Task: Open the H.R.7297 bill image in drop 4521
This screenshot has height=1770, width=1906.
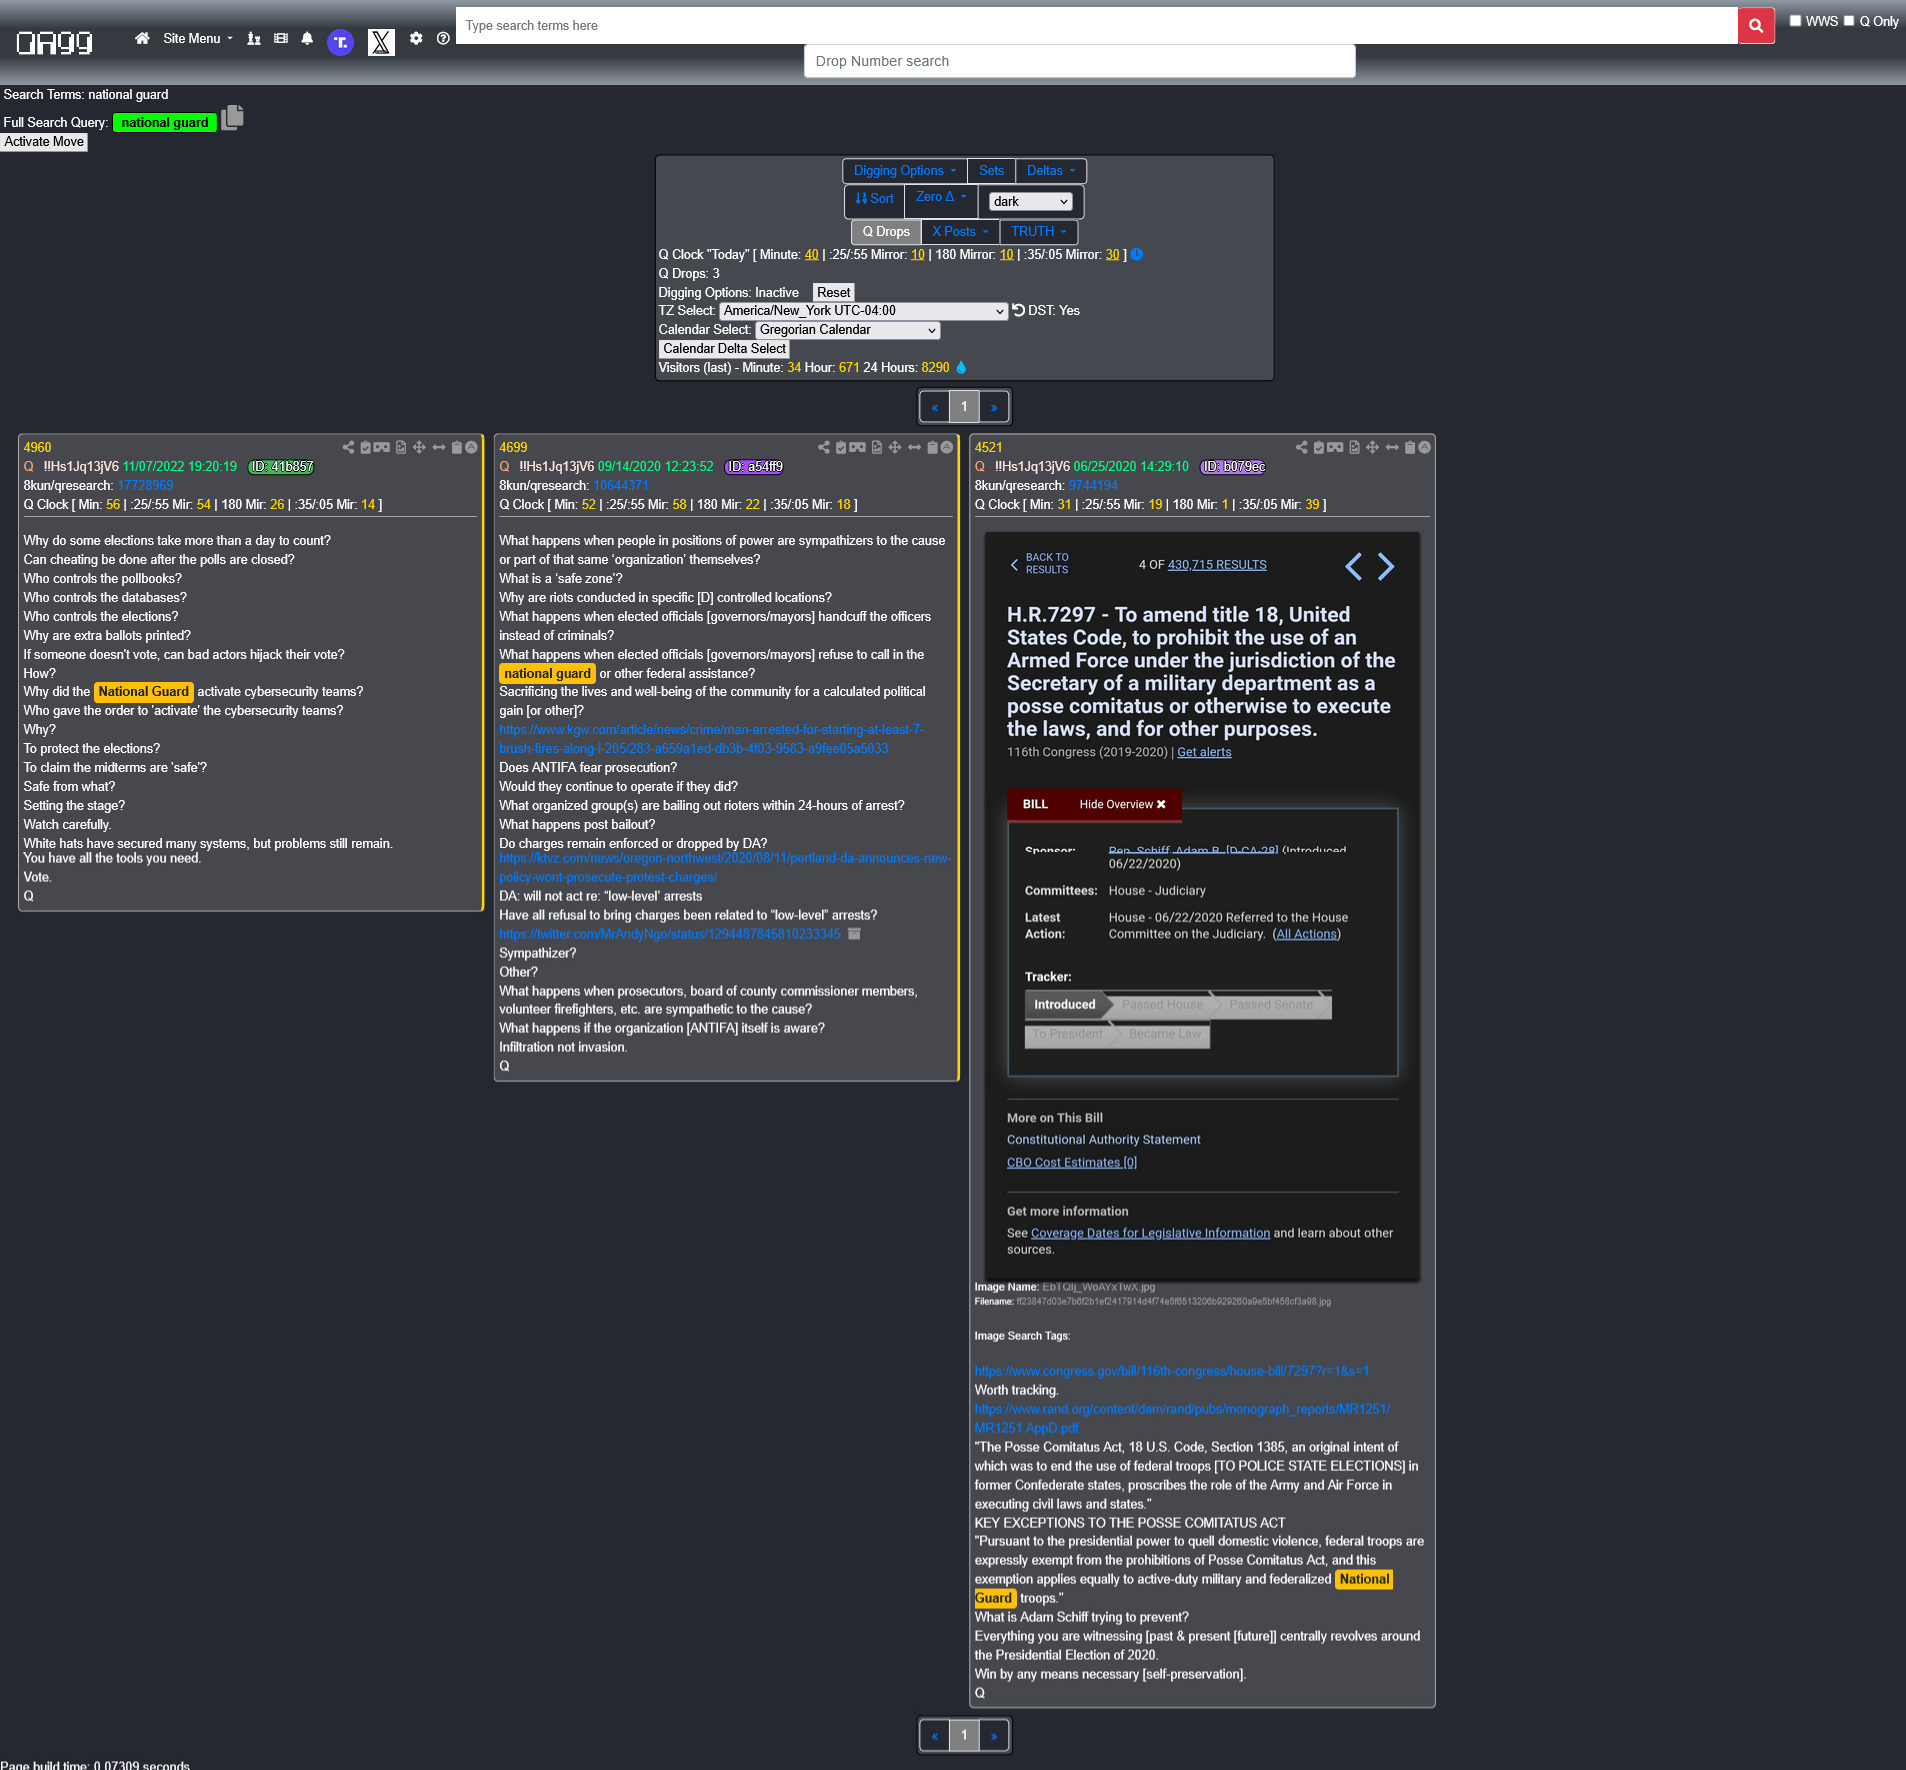Action: [x=1202, y=906]
